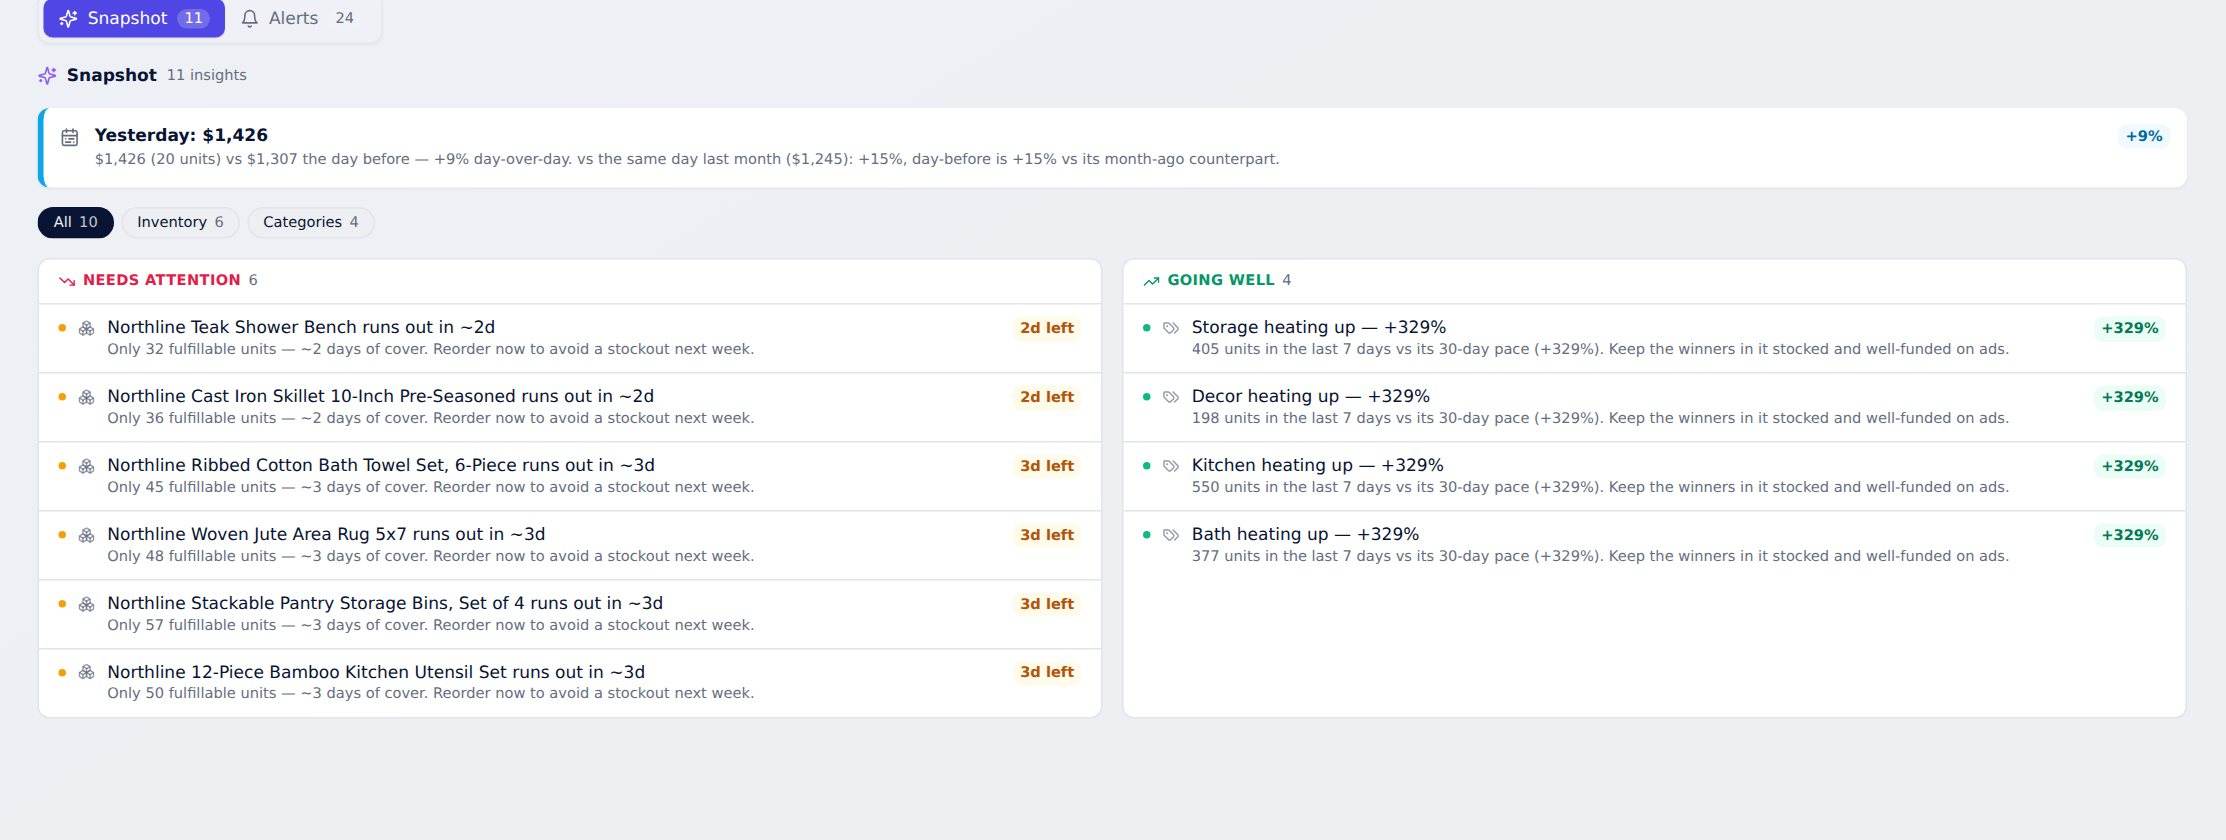This screenshot has height=840, width=2226.
Task: Click the tag icon for Storage heating up
Action: [x=1171, y=328]
